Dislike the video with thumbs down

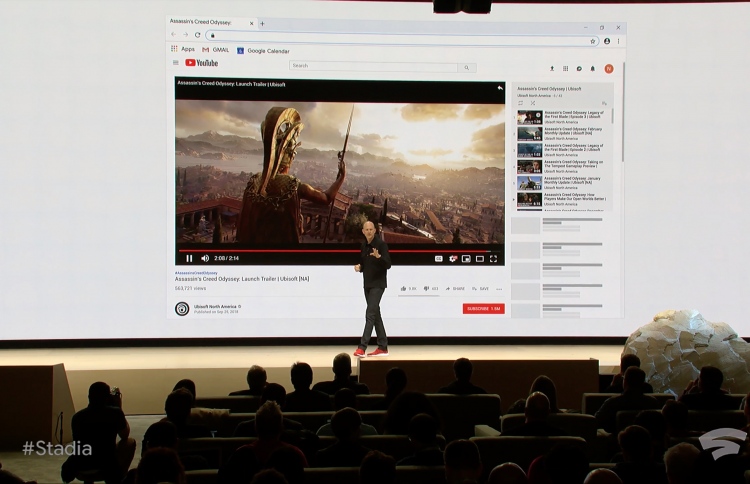431,288
